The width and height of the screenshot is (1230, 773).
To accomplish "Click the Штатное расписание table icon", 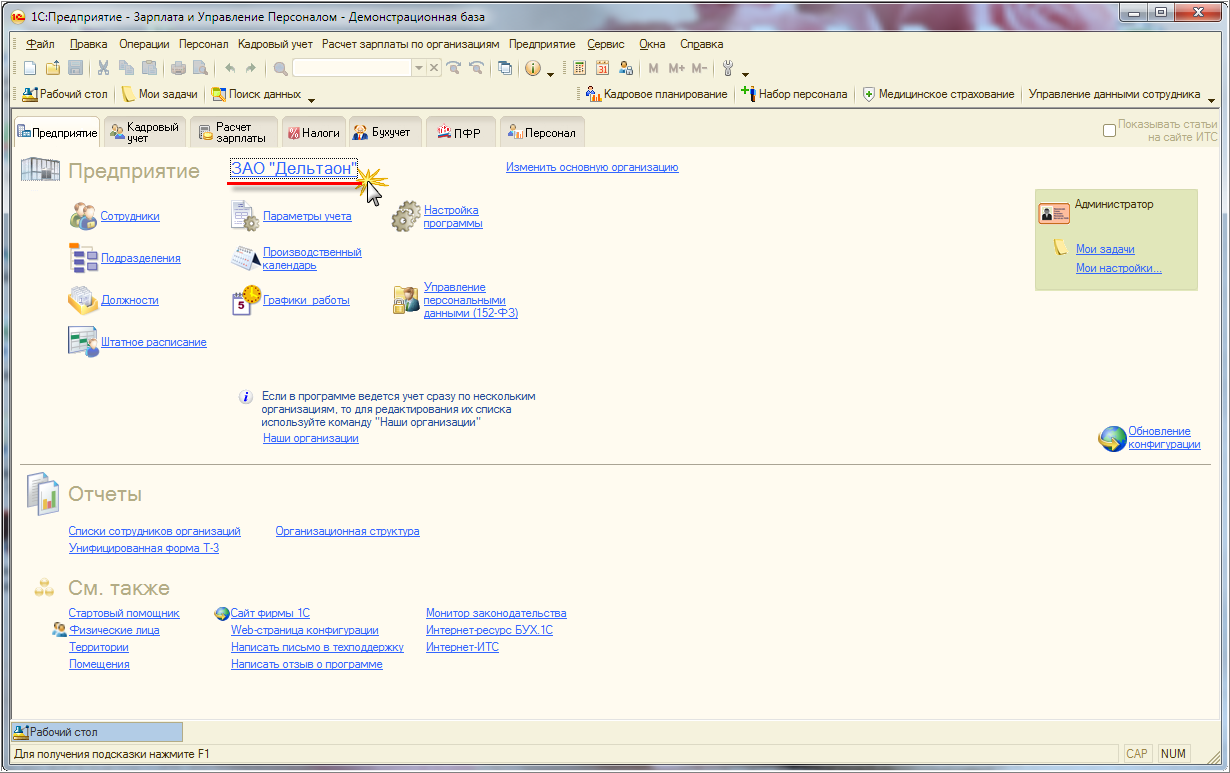I will (83, 341).
